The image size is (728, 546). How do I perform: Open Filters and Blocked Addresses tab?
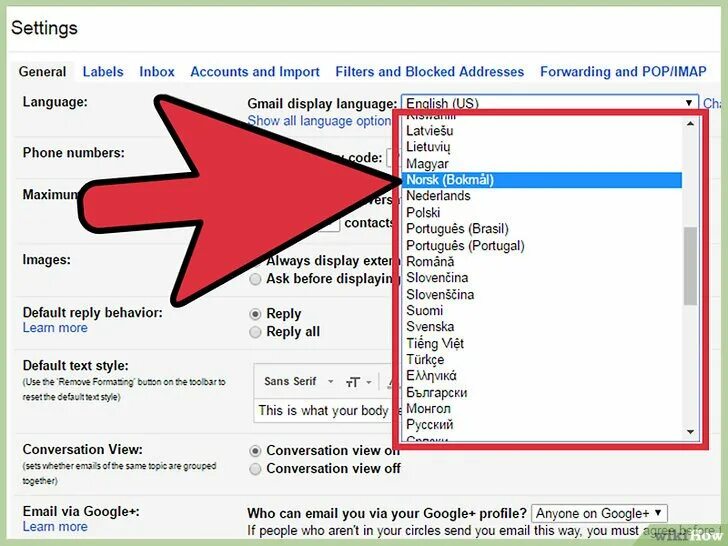(429, 72)
